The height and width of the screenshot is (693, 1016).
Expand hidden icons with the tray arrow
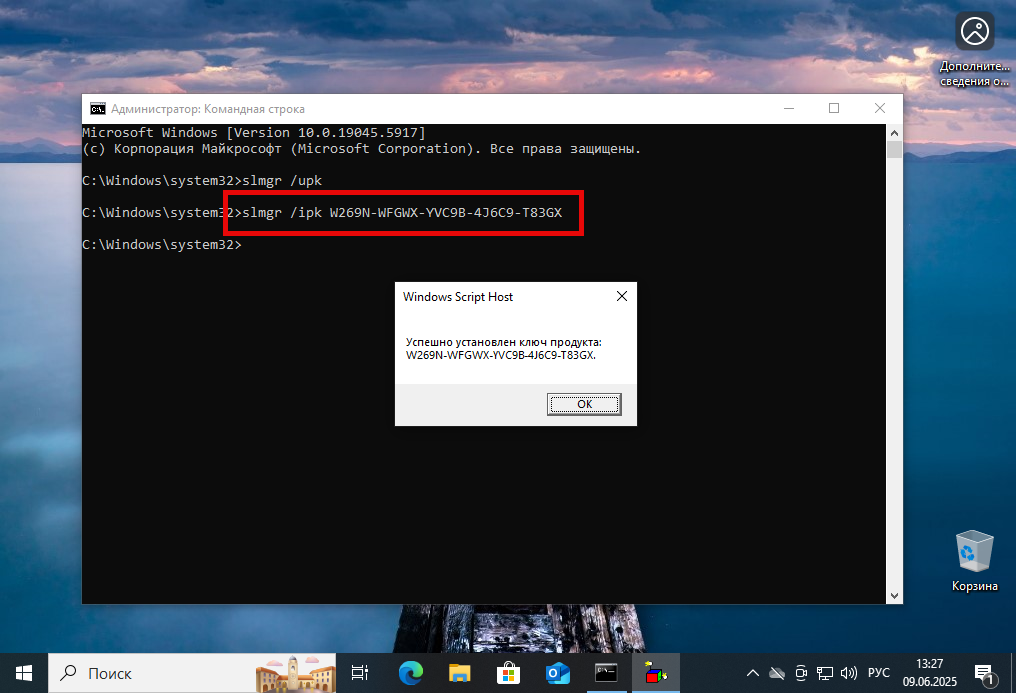pos(753,673)
